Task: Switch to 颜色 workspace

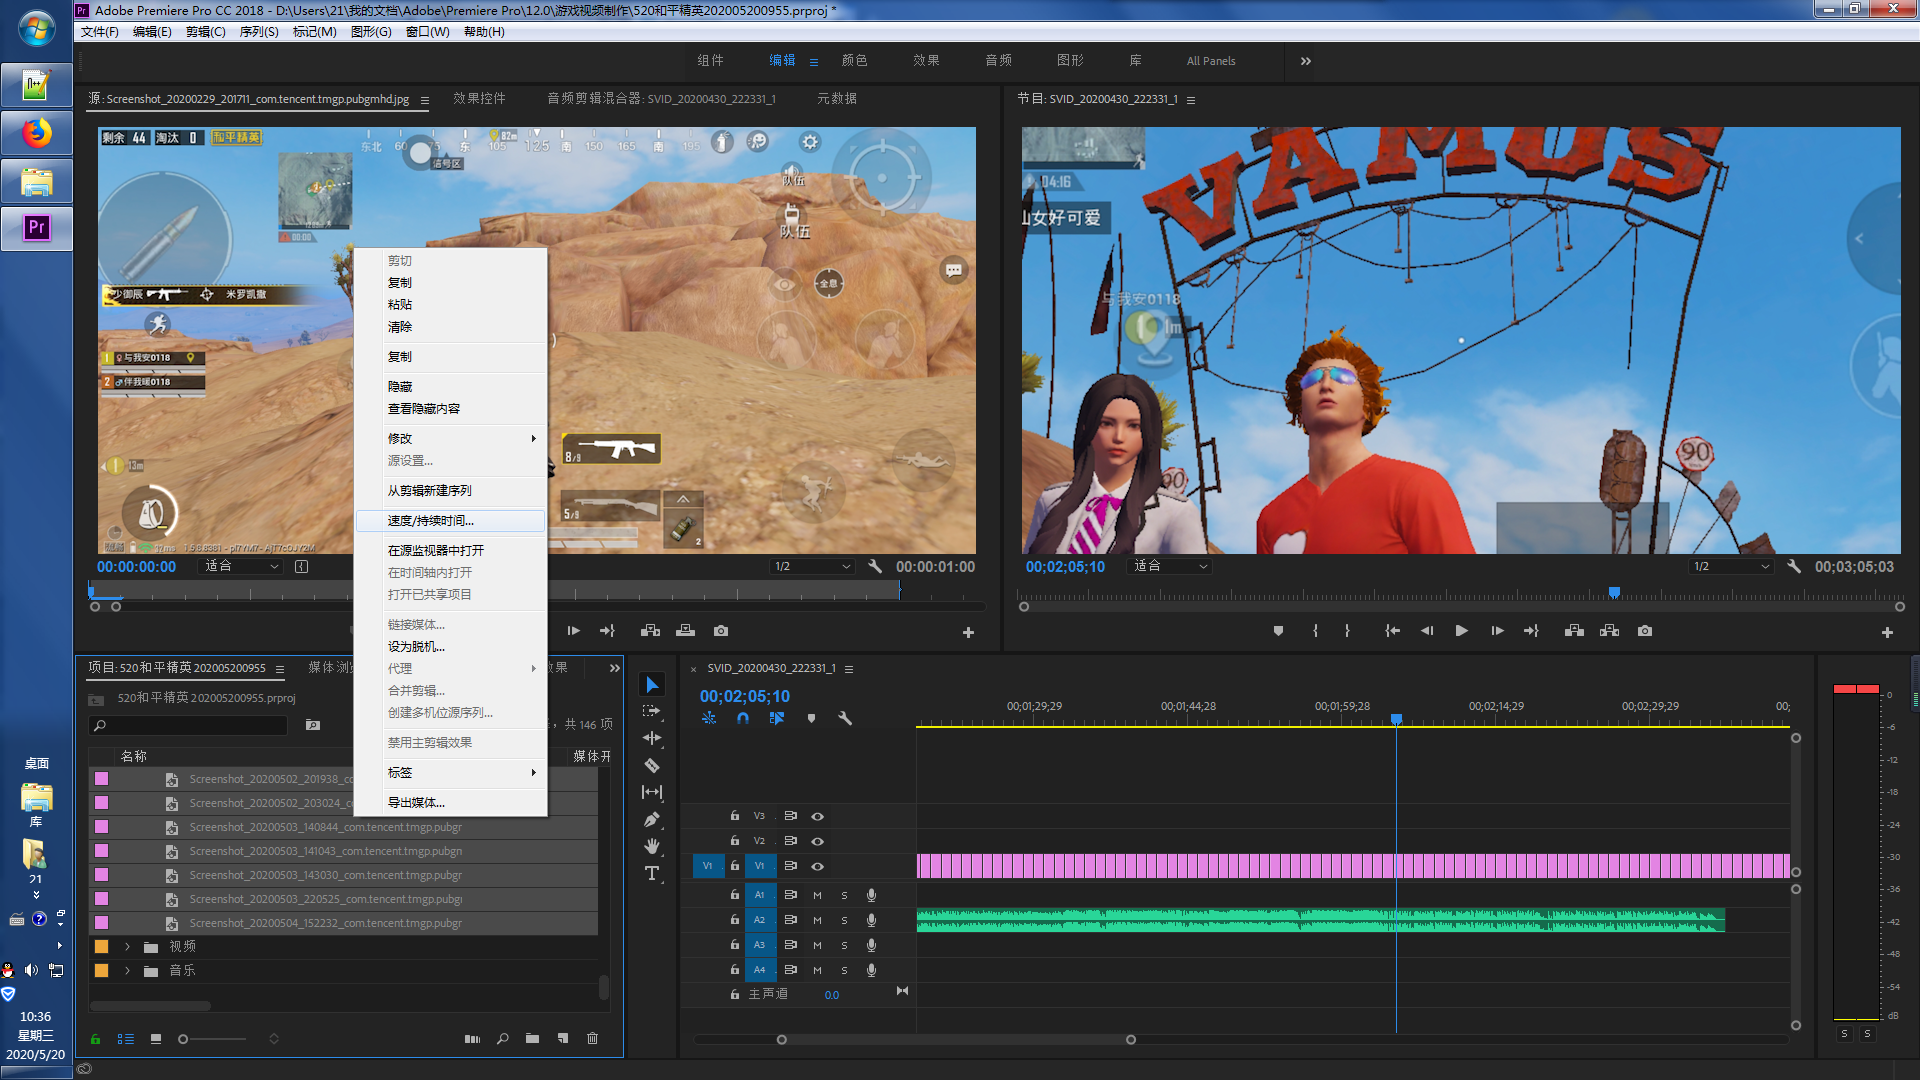Action: (854, 61)
